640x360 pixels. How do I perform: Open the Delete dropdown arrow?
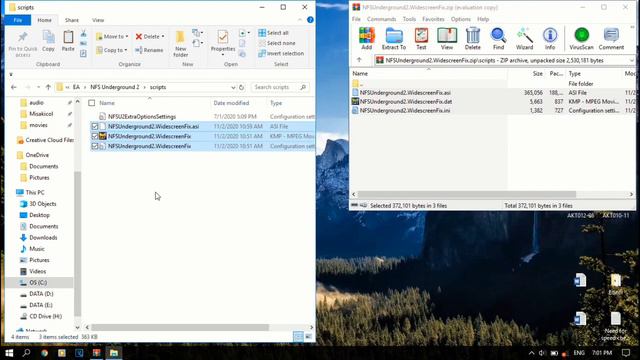[x=163, y=36]
